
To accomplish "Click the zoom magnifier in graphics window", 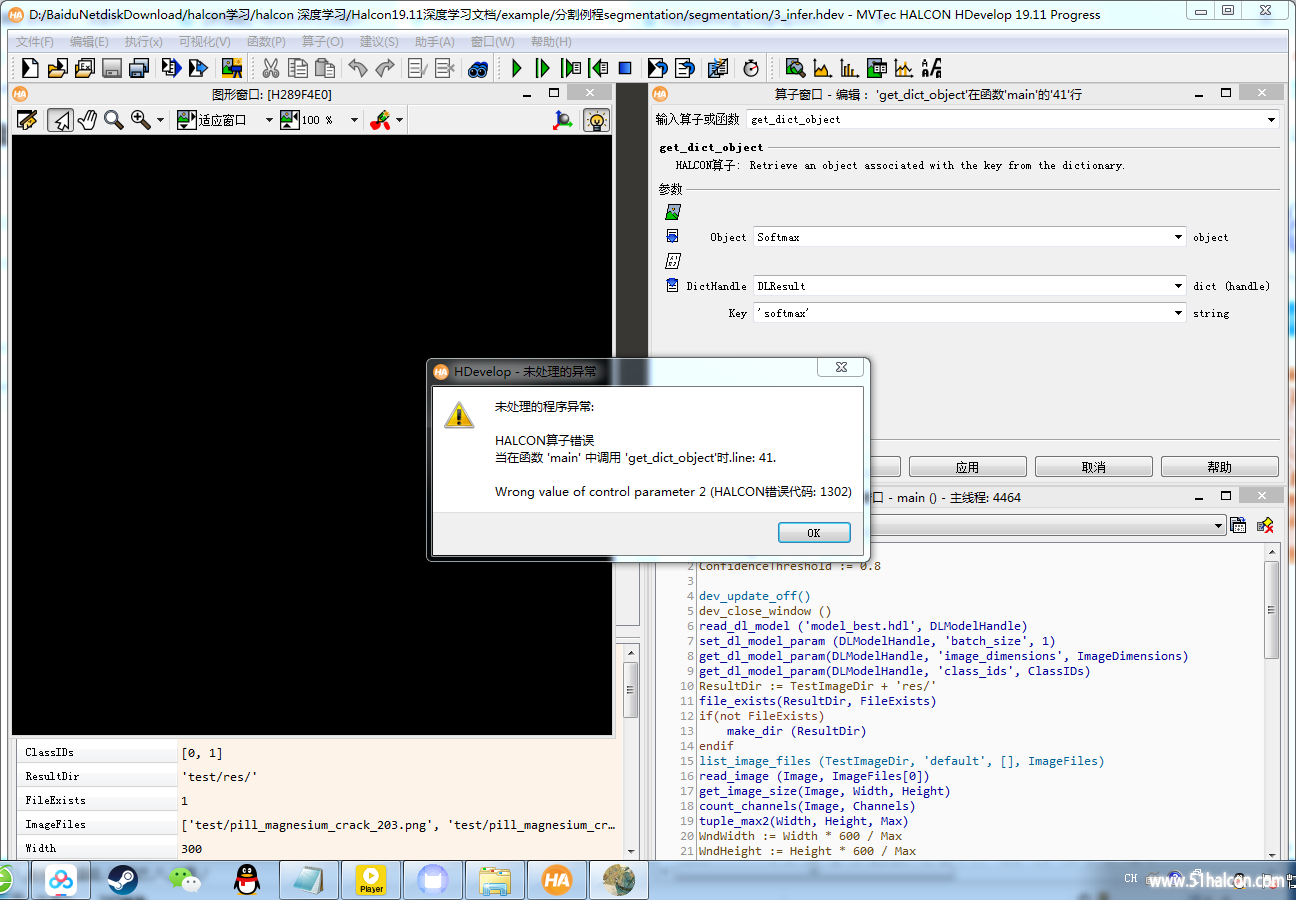I will (x=114, y=120).
